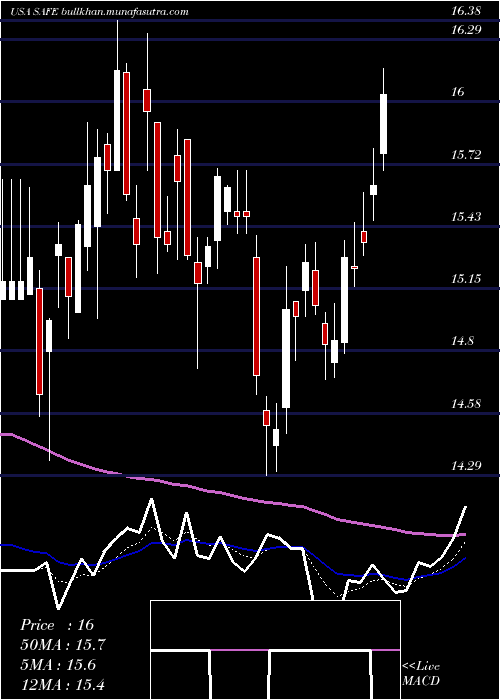Screen dimensions: 500x700
Task: Click the tallest white candle reaching 16.38
Action: [117, 120]
